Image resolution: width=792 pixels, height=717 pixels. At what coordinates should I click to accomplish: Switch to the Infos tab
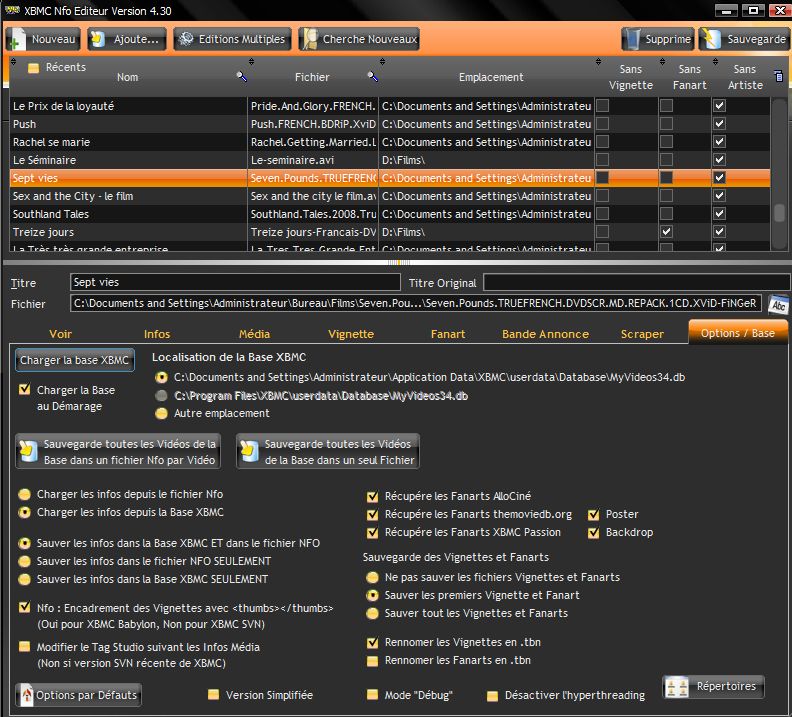click(157, 334)
